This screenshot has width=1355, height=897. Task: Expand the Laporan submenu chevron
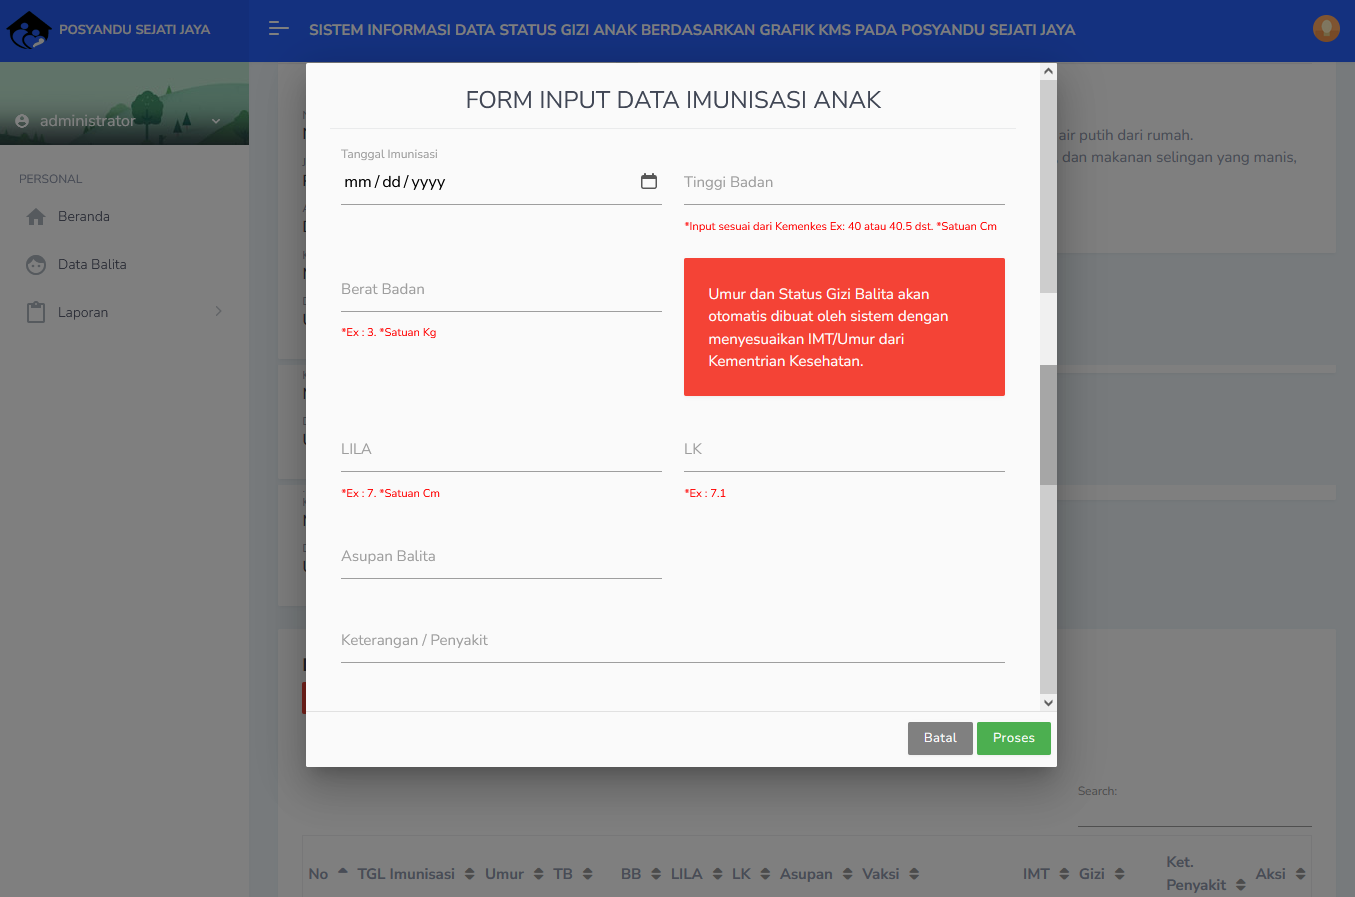pos(219,312)
